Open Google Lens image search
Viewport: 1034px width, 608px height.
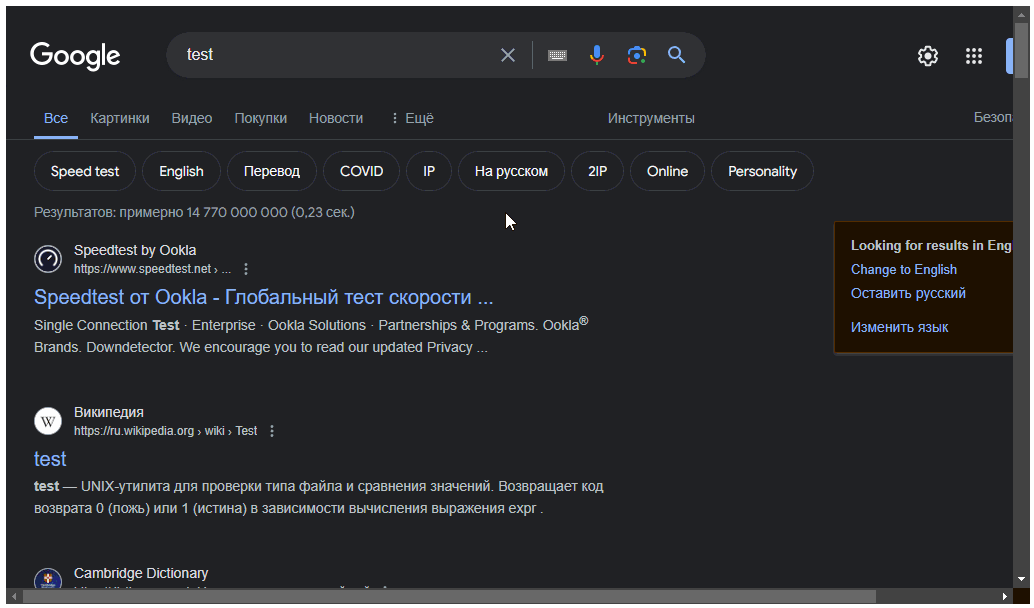[x=637, y=55]
